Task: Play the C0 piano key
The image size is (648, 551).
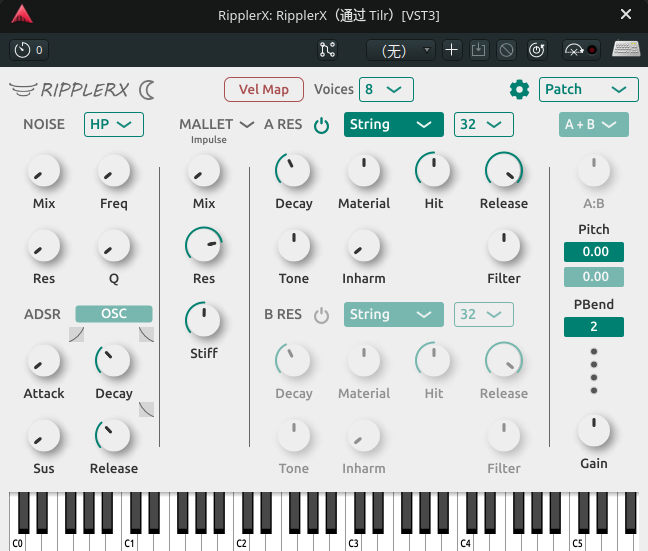Action: (17, 541)
